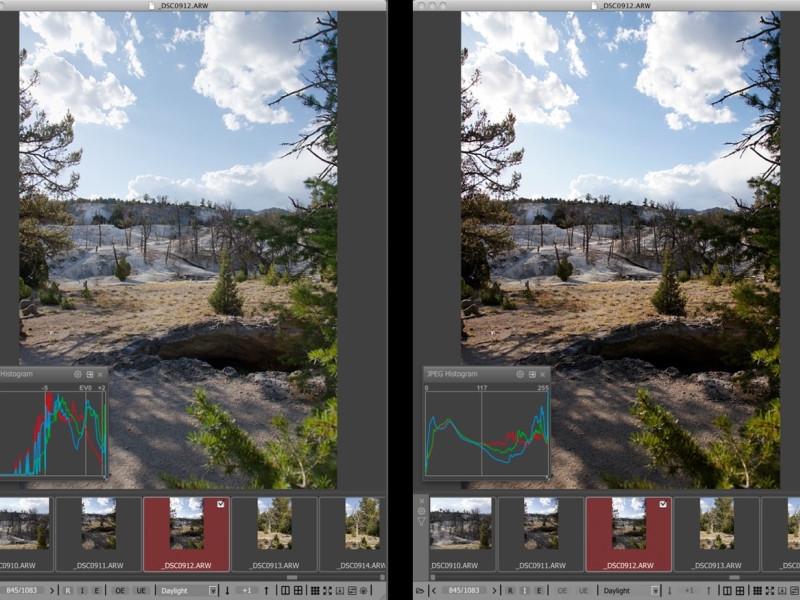Screen dimensions: 800x600
Task: Close the JPEG Histogram panel
Action: [x=542, y=374]
